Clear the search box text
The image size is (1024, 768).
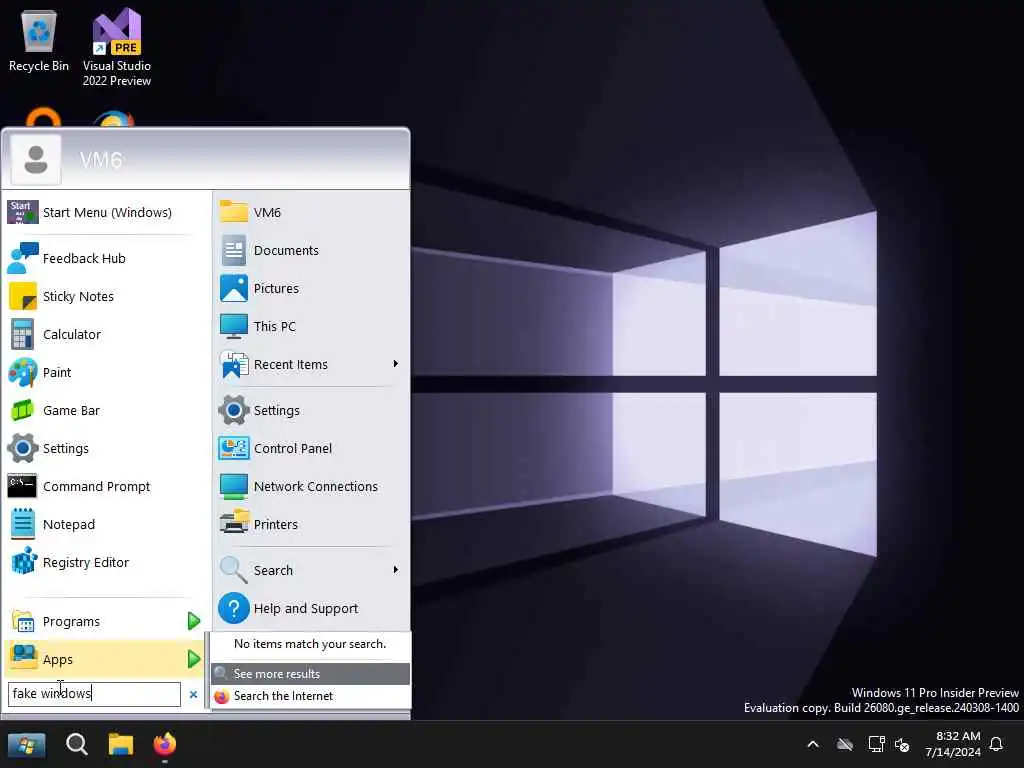click(193, 694)
